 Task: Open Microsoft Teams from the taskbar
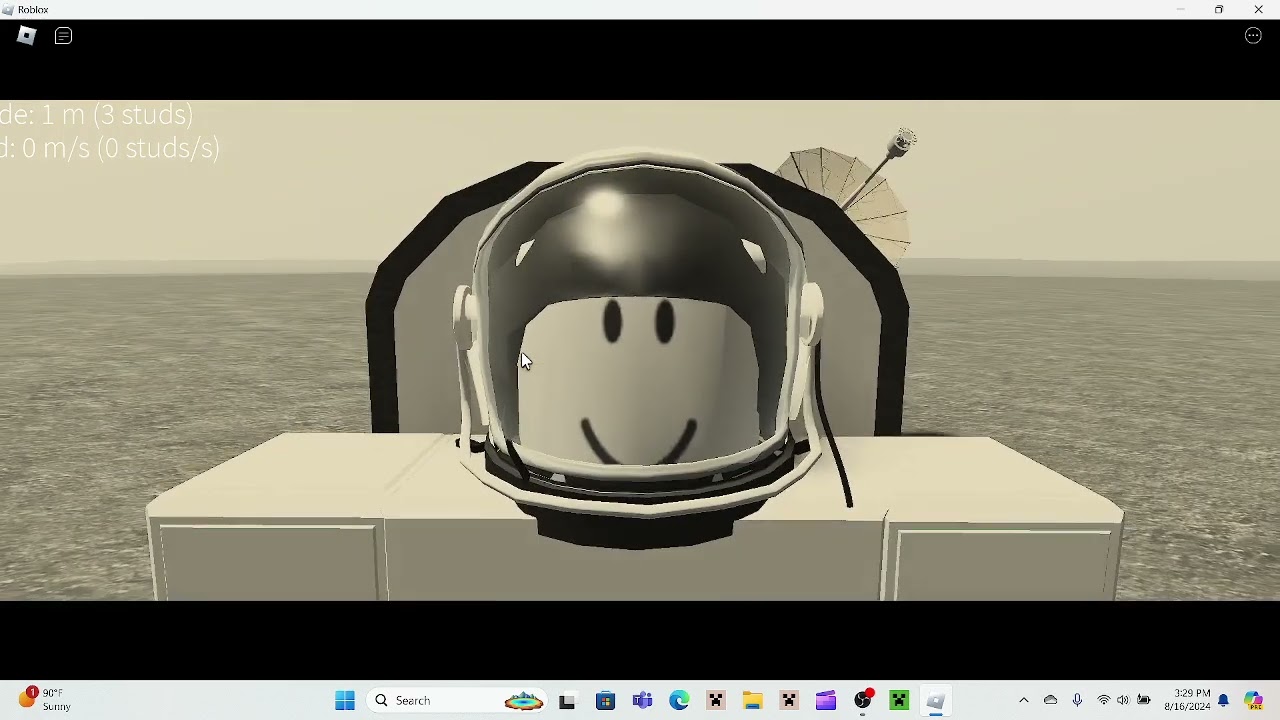[x=642, y=701]
